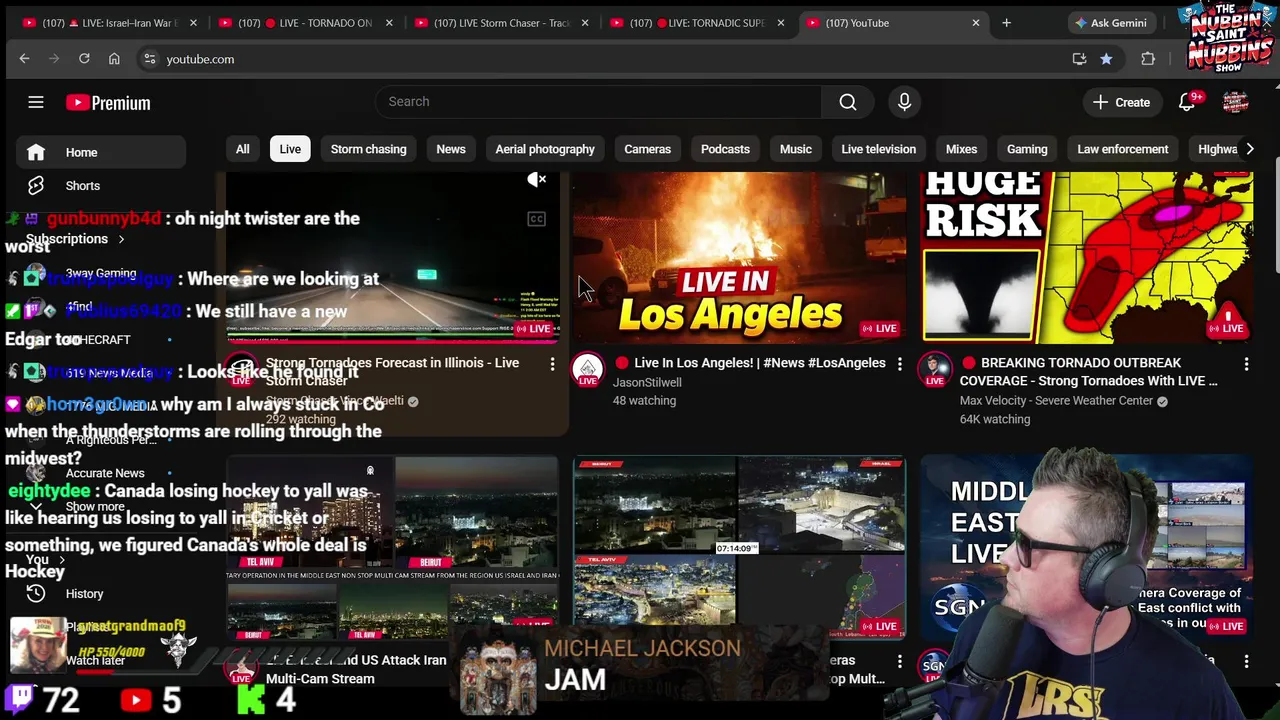Open Max Velocity channel link

click(1056, 401)
